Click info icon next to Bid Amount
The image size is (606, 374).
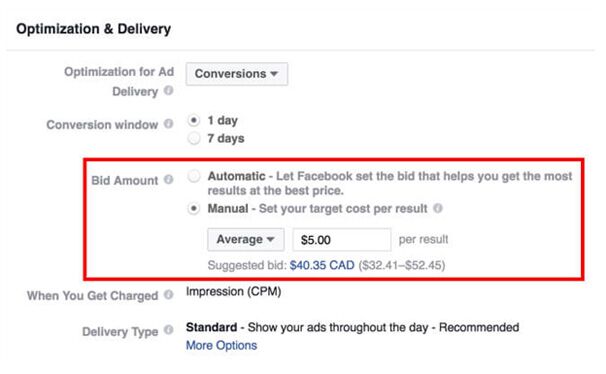(x=168, y=180)
